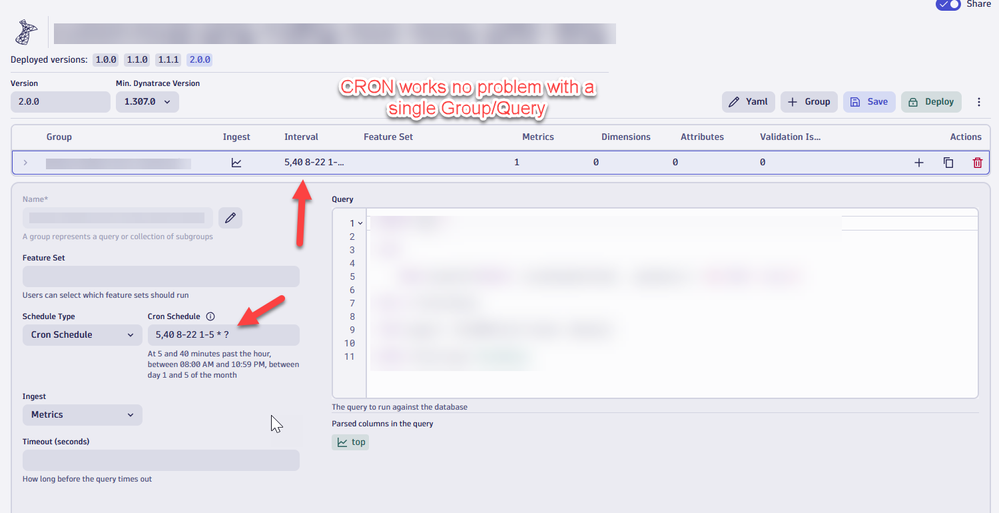Screen dimensions: 999x513
Task: Select deployed version 1.1.1
Action: point(168,60)
